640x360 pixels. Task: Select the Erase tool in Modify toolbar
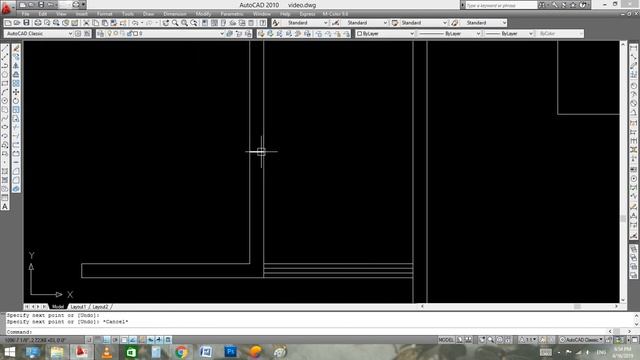(16, 48)
